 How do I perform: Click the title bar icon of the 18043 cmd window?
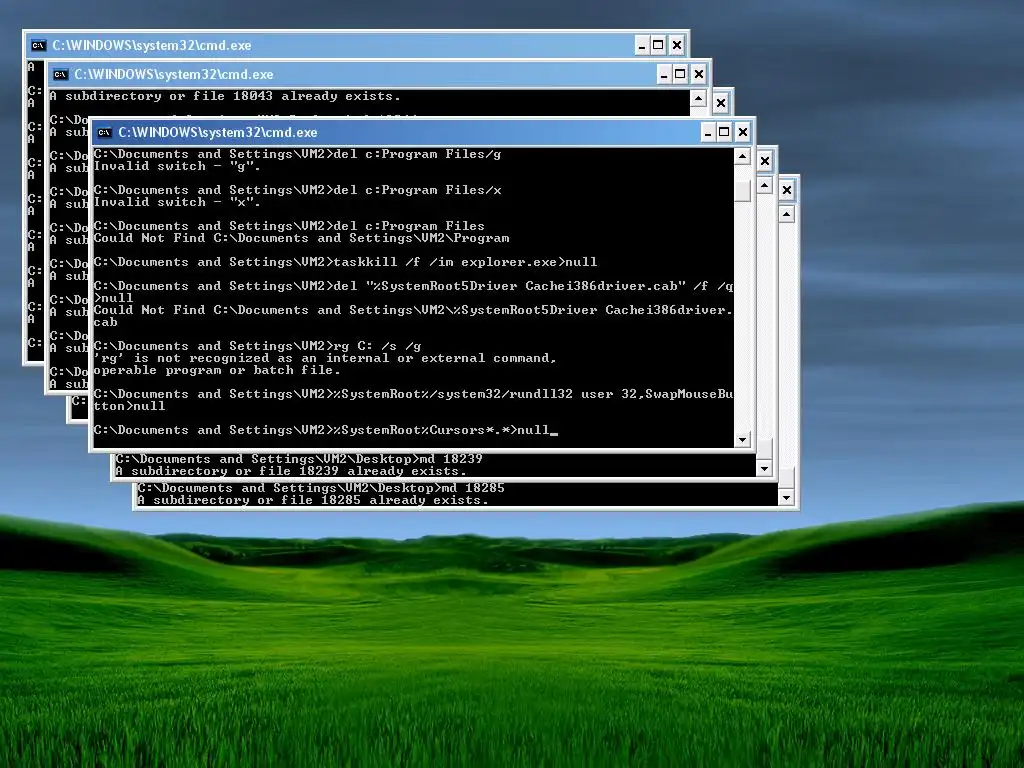click(61, 74)
